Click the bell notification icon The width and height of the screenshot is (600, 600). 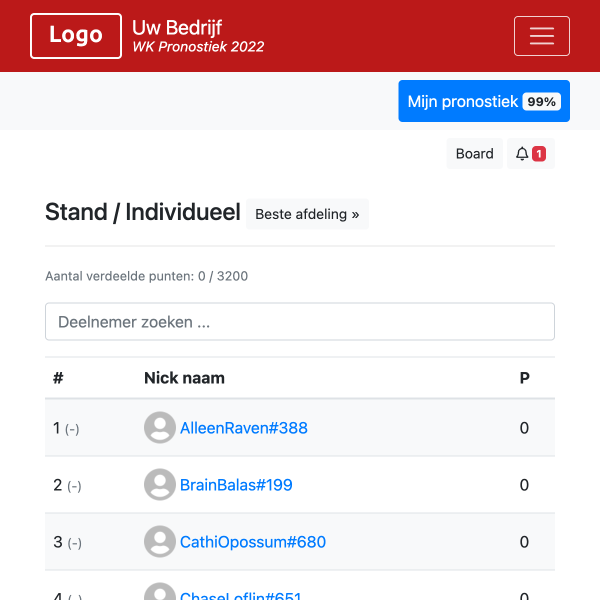click(x=522, y=154)
